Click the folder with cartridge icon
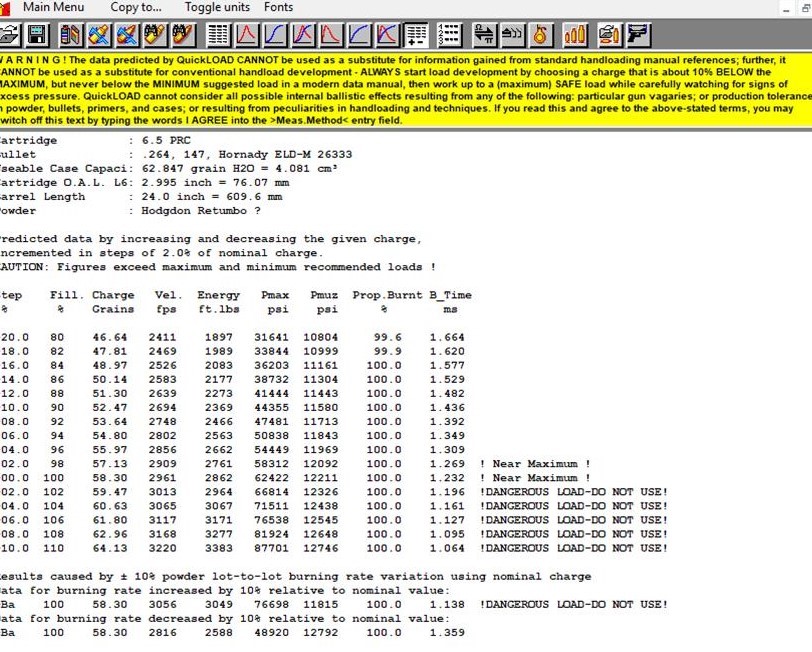The width and height of the screenshot is (812, 652). [x=609, y=35]
